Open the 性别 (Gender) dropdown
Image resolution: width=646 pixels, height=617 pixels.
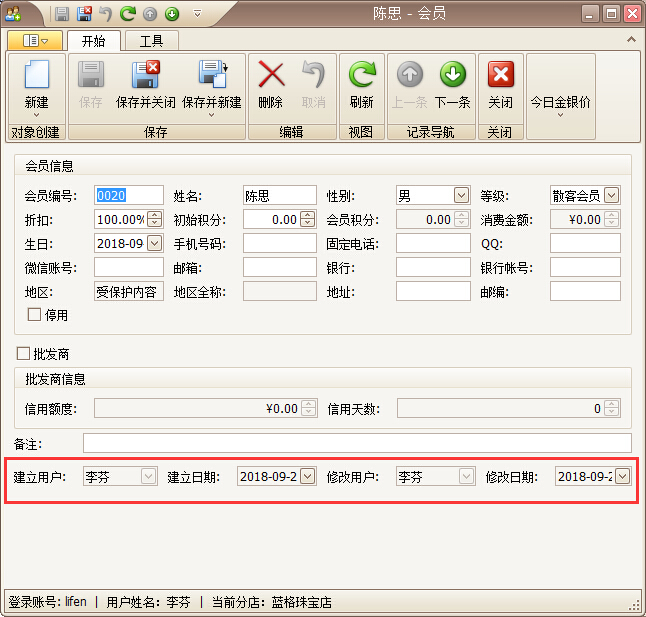(461, 195)
